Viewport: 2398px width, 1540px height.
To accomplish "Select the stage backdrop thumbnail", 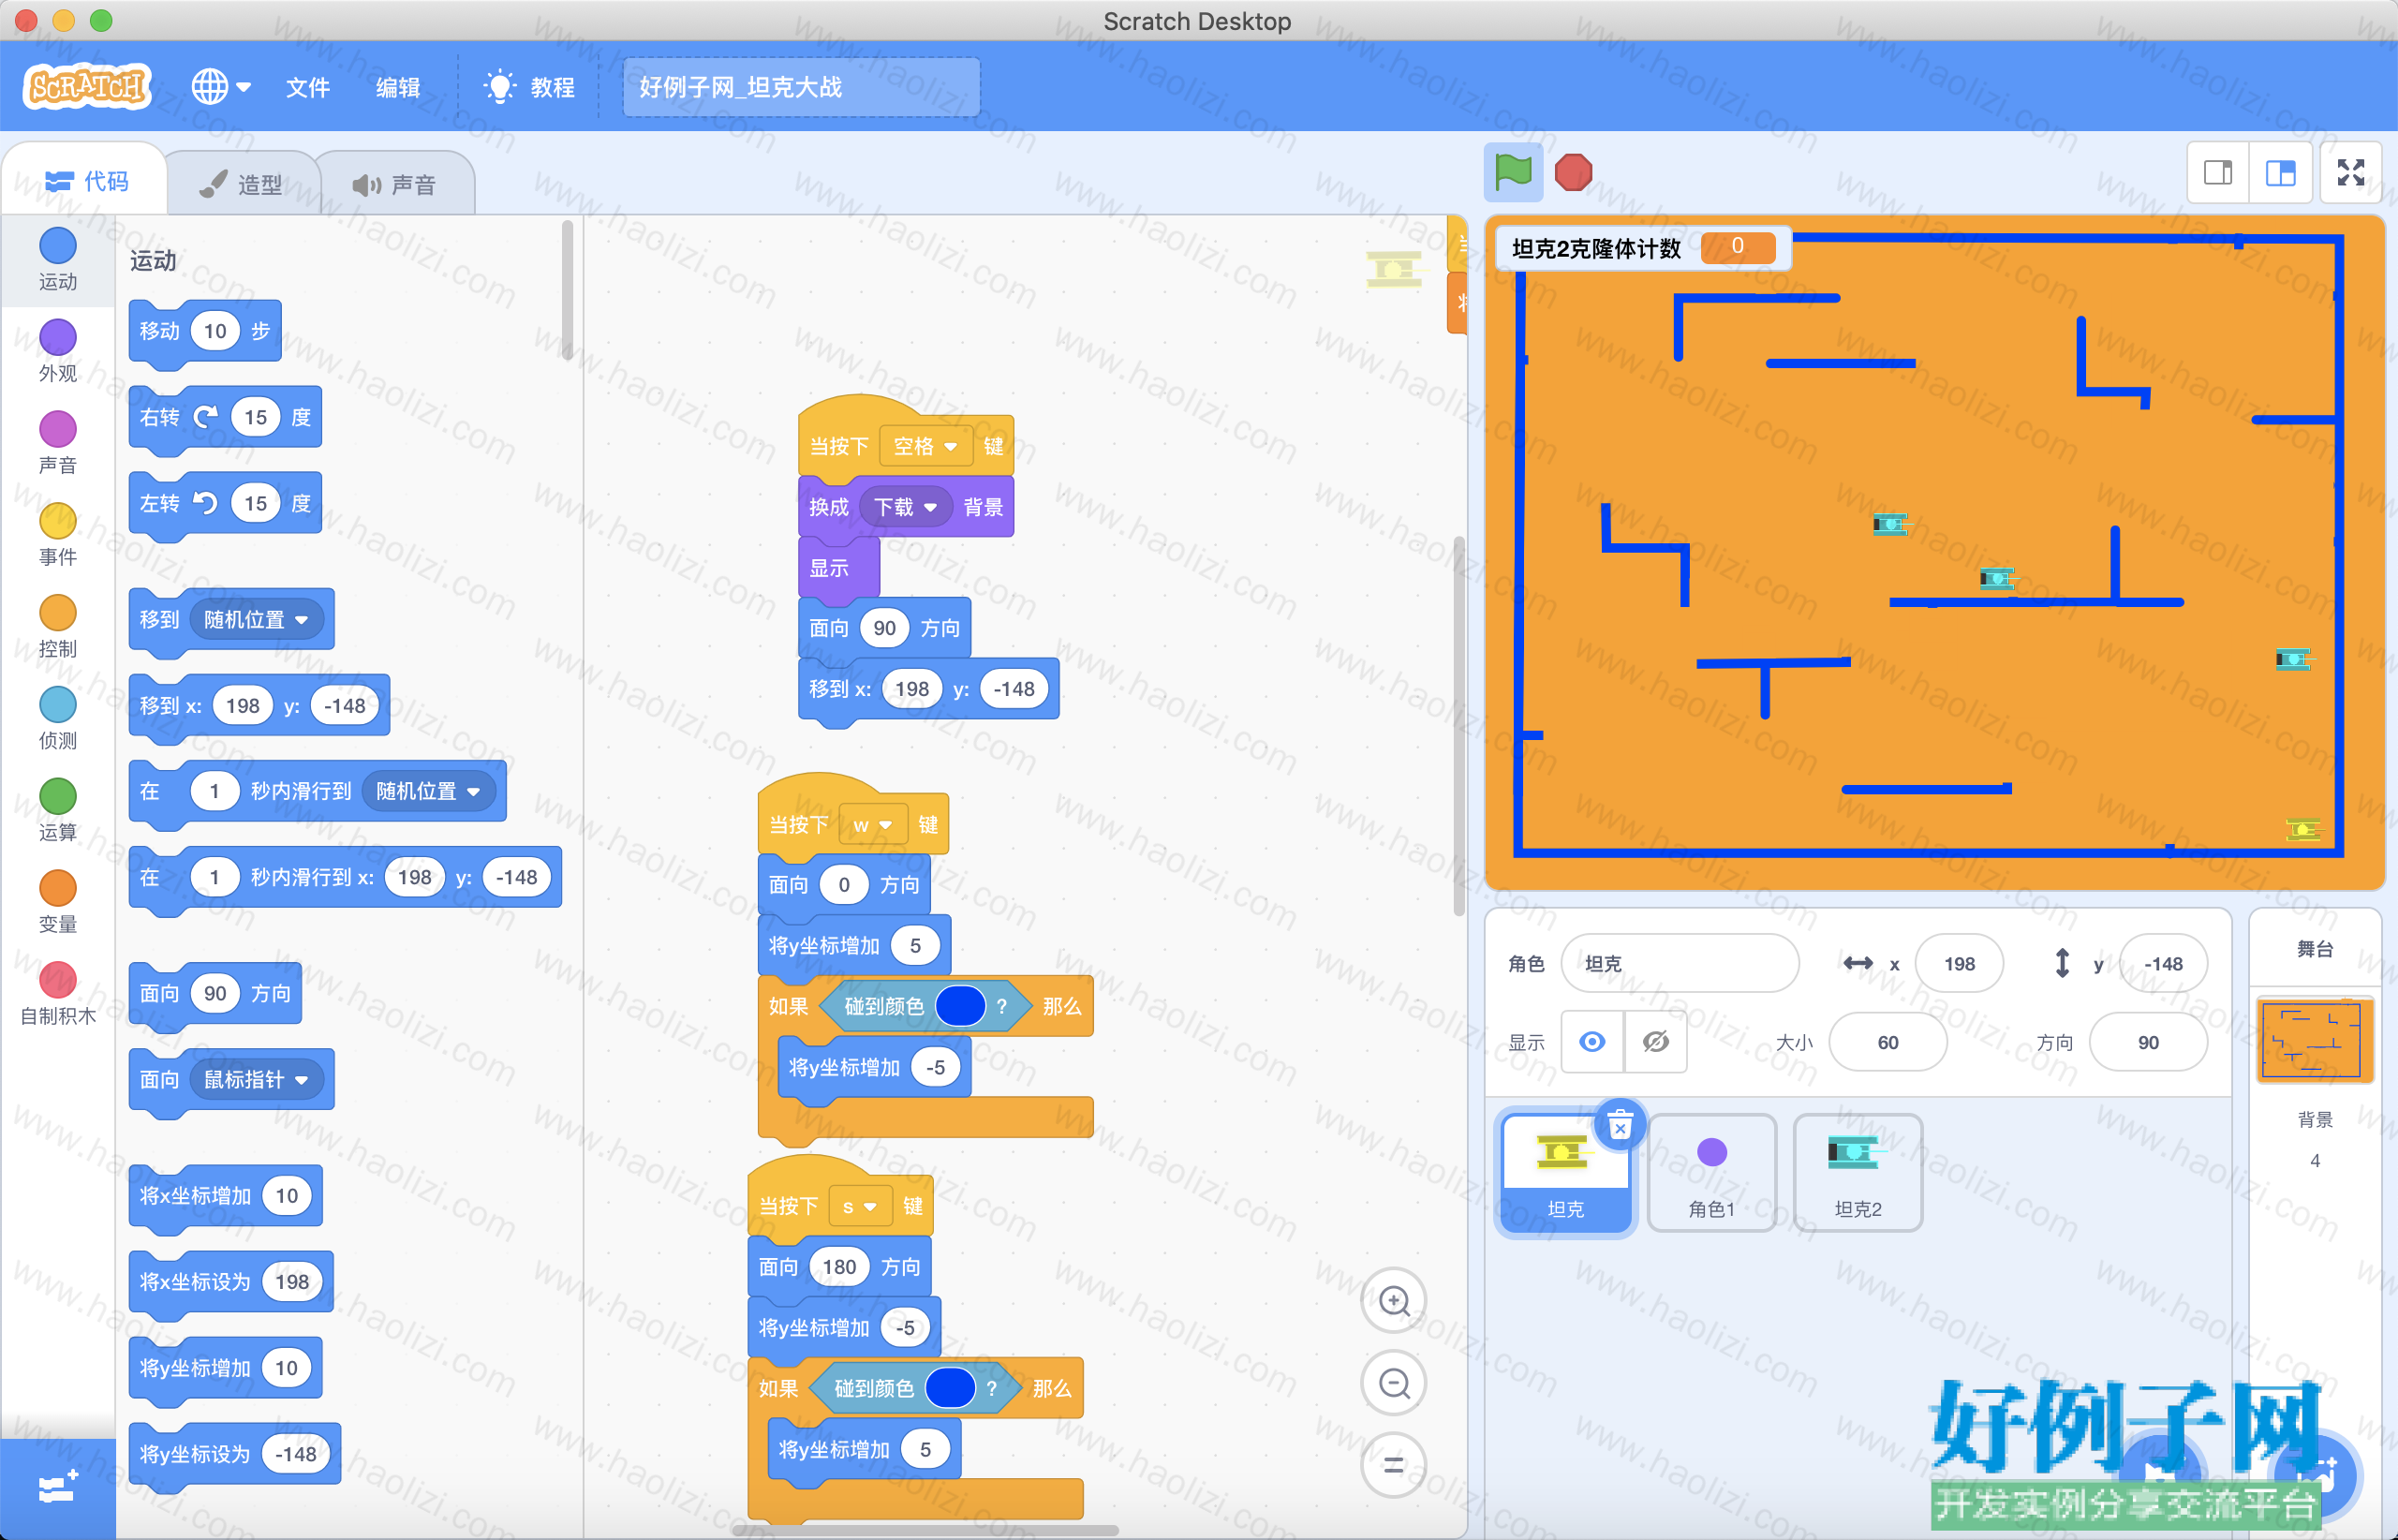I will [2314, 1040].
